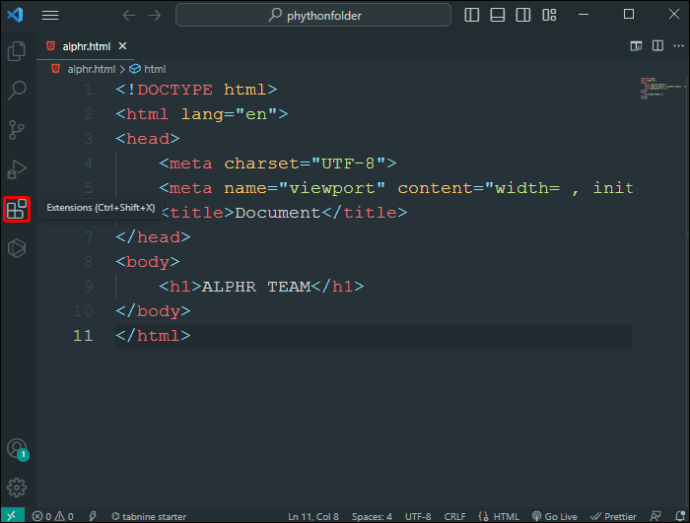This screenshot has height=523, width=690.
Task: Toggle the secondary side bar layout button
Action: (x=521, y=15)
